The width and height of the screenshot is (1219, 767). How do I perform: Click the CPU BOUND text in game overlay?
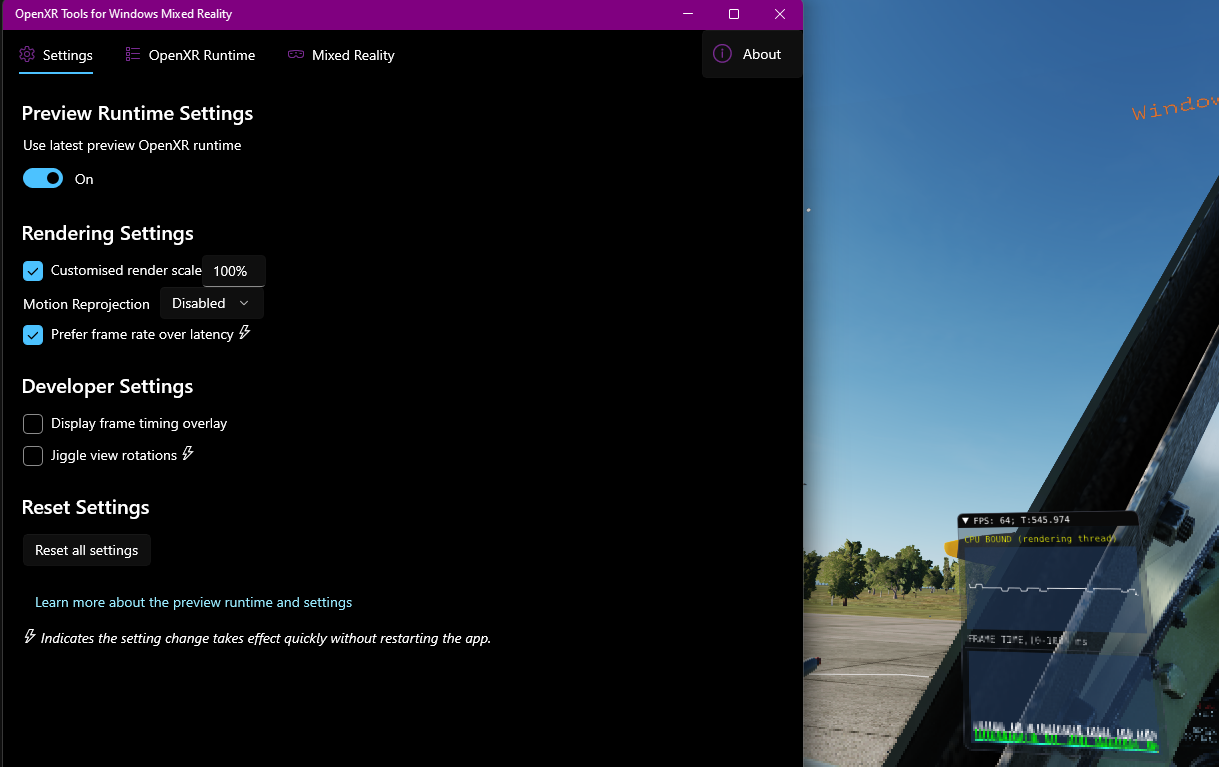click(x=1040, y=539)
